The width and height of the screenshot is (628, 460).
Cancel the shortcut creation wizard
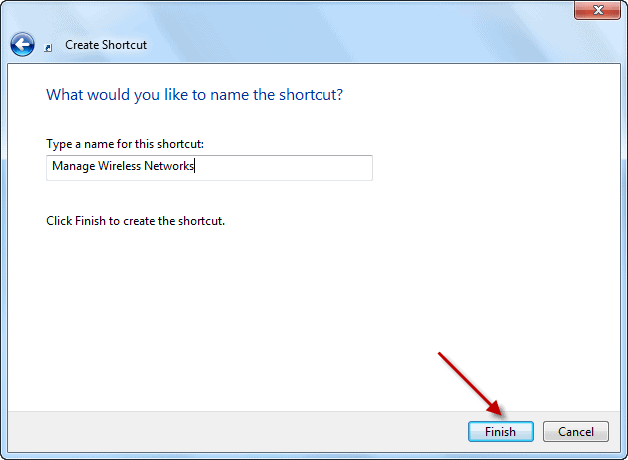(576, 432)
